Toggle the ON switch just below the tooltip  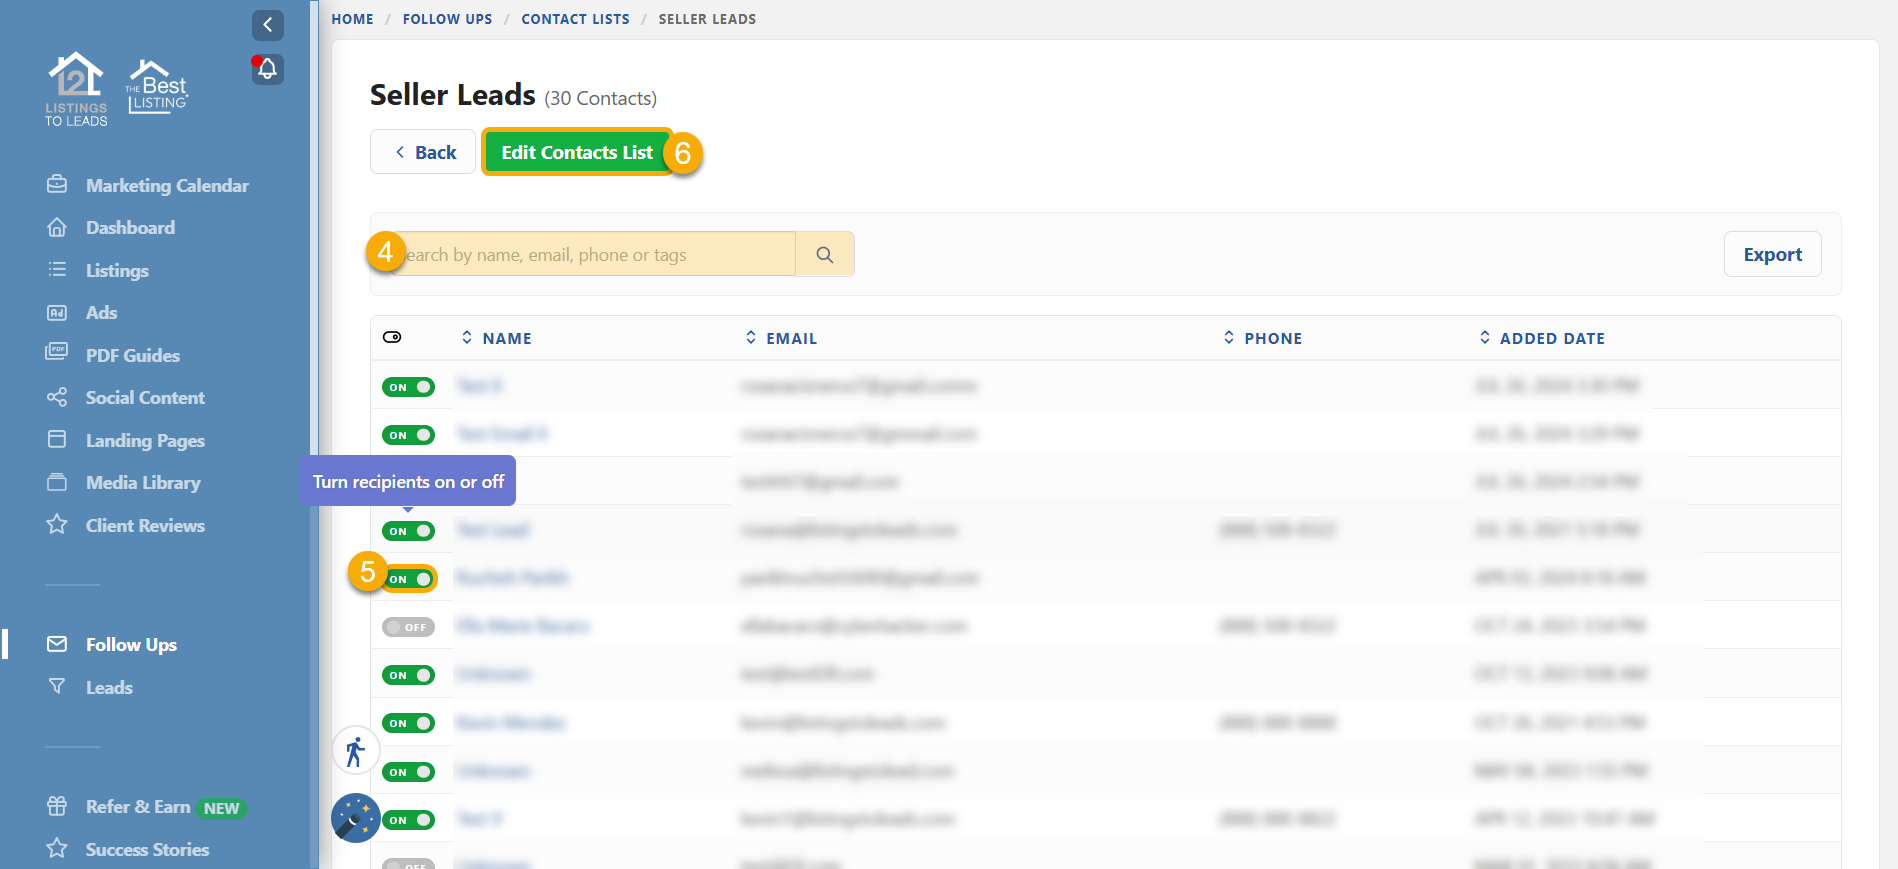[x=408, y=531]
